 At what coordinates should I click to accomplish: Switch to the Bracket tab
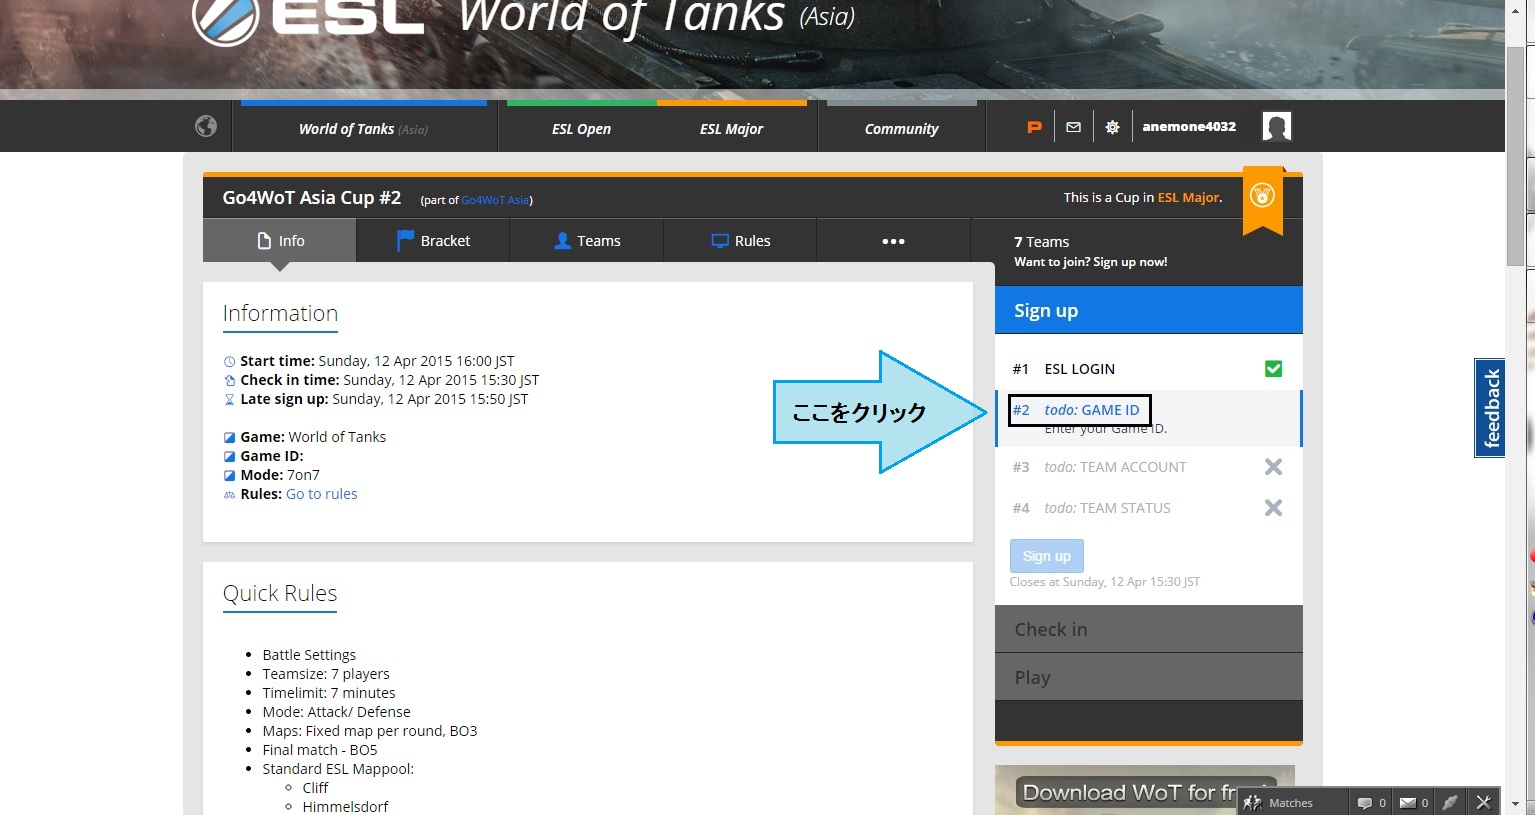point(433,241)
